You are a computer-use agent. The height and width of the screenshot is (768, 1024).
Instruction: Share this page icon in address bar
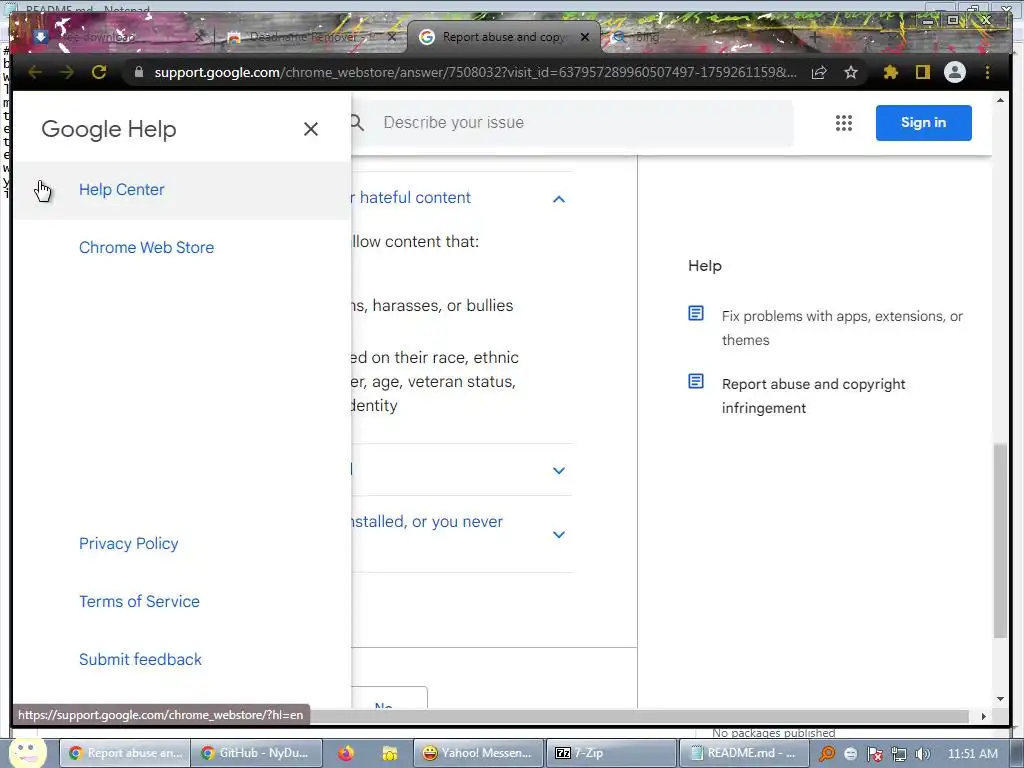click(819, 72)
